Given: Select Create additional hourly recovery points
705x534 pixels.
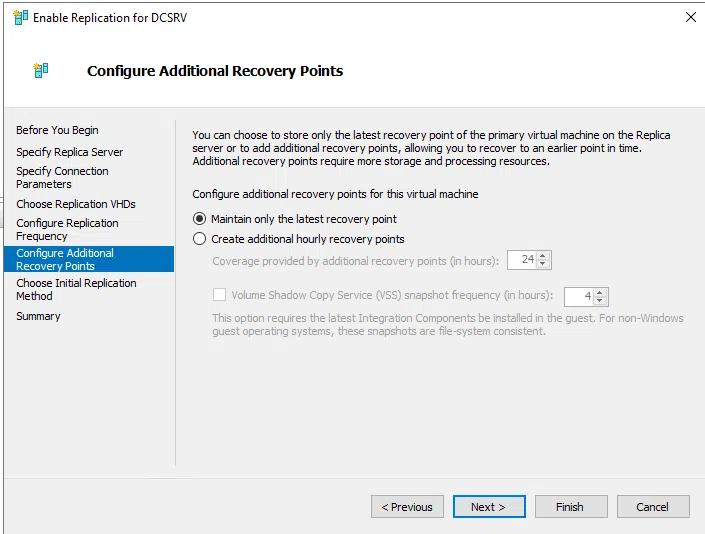Looking at the screenshot, I should [x=200, y=239].
